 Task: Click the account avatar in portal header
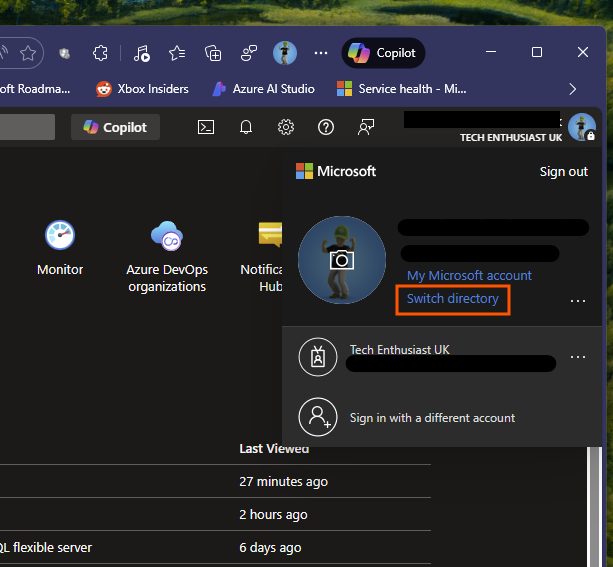(x=582, y=127)
